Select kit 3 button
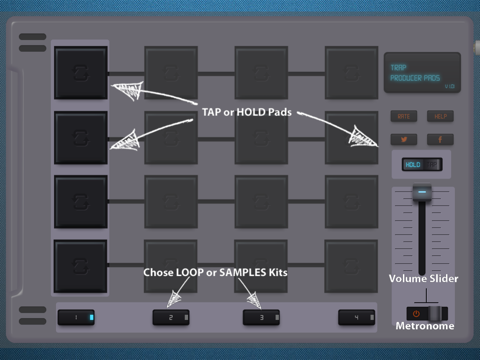 pos(261,317)
